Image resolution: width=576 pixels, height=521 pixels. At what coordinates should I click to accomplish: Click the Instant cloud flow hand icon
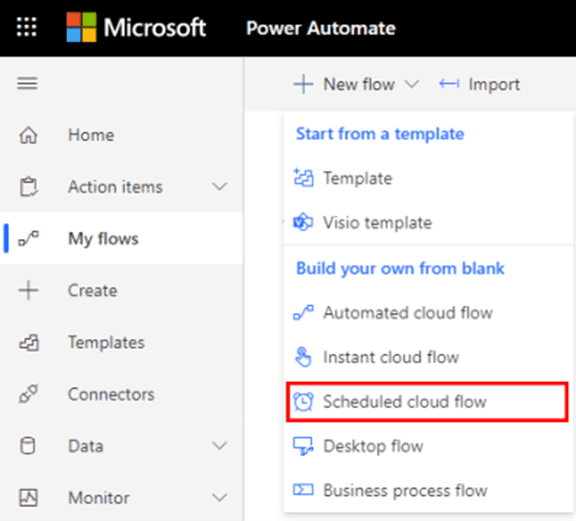(x=303, y=357)
